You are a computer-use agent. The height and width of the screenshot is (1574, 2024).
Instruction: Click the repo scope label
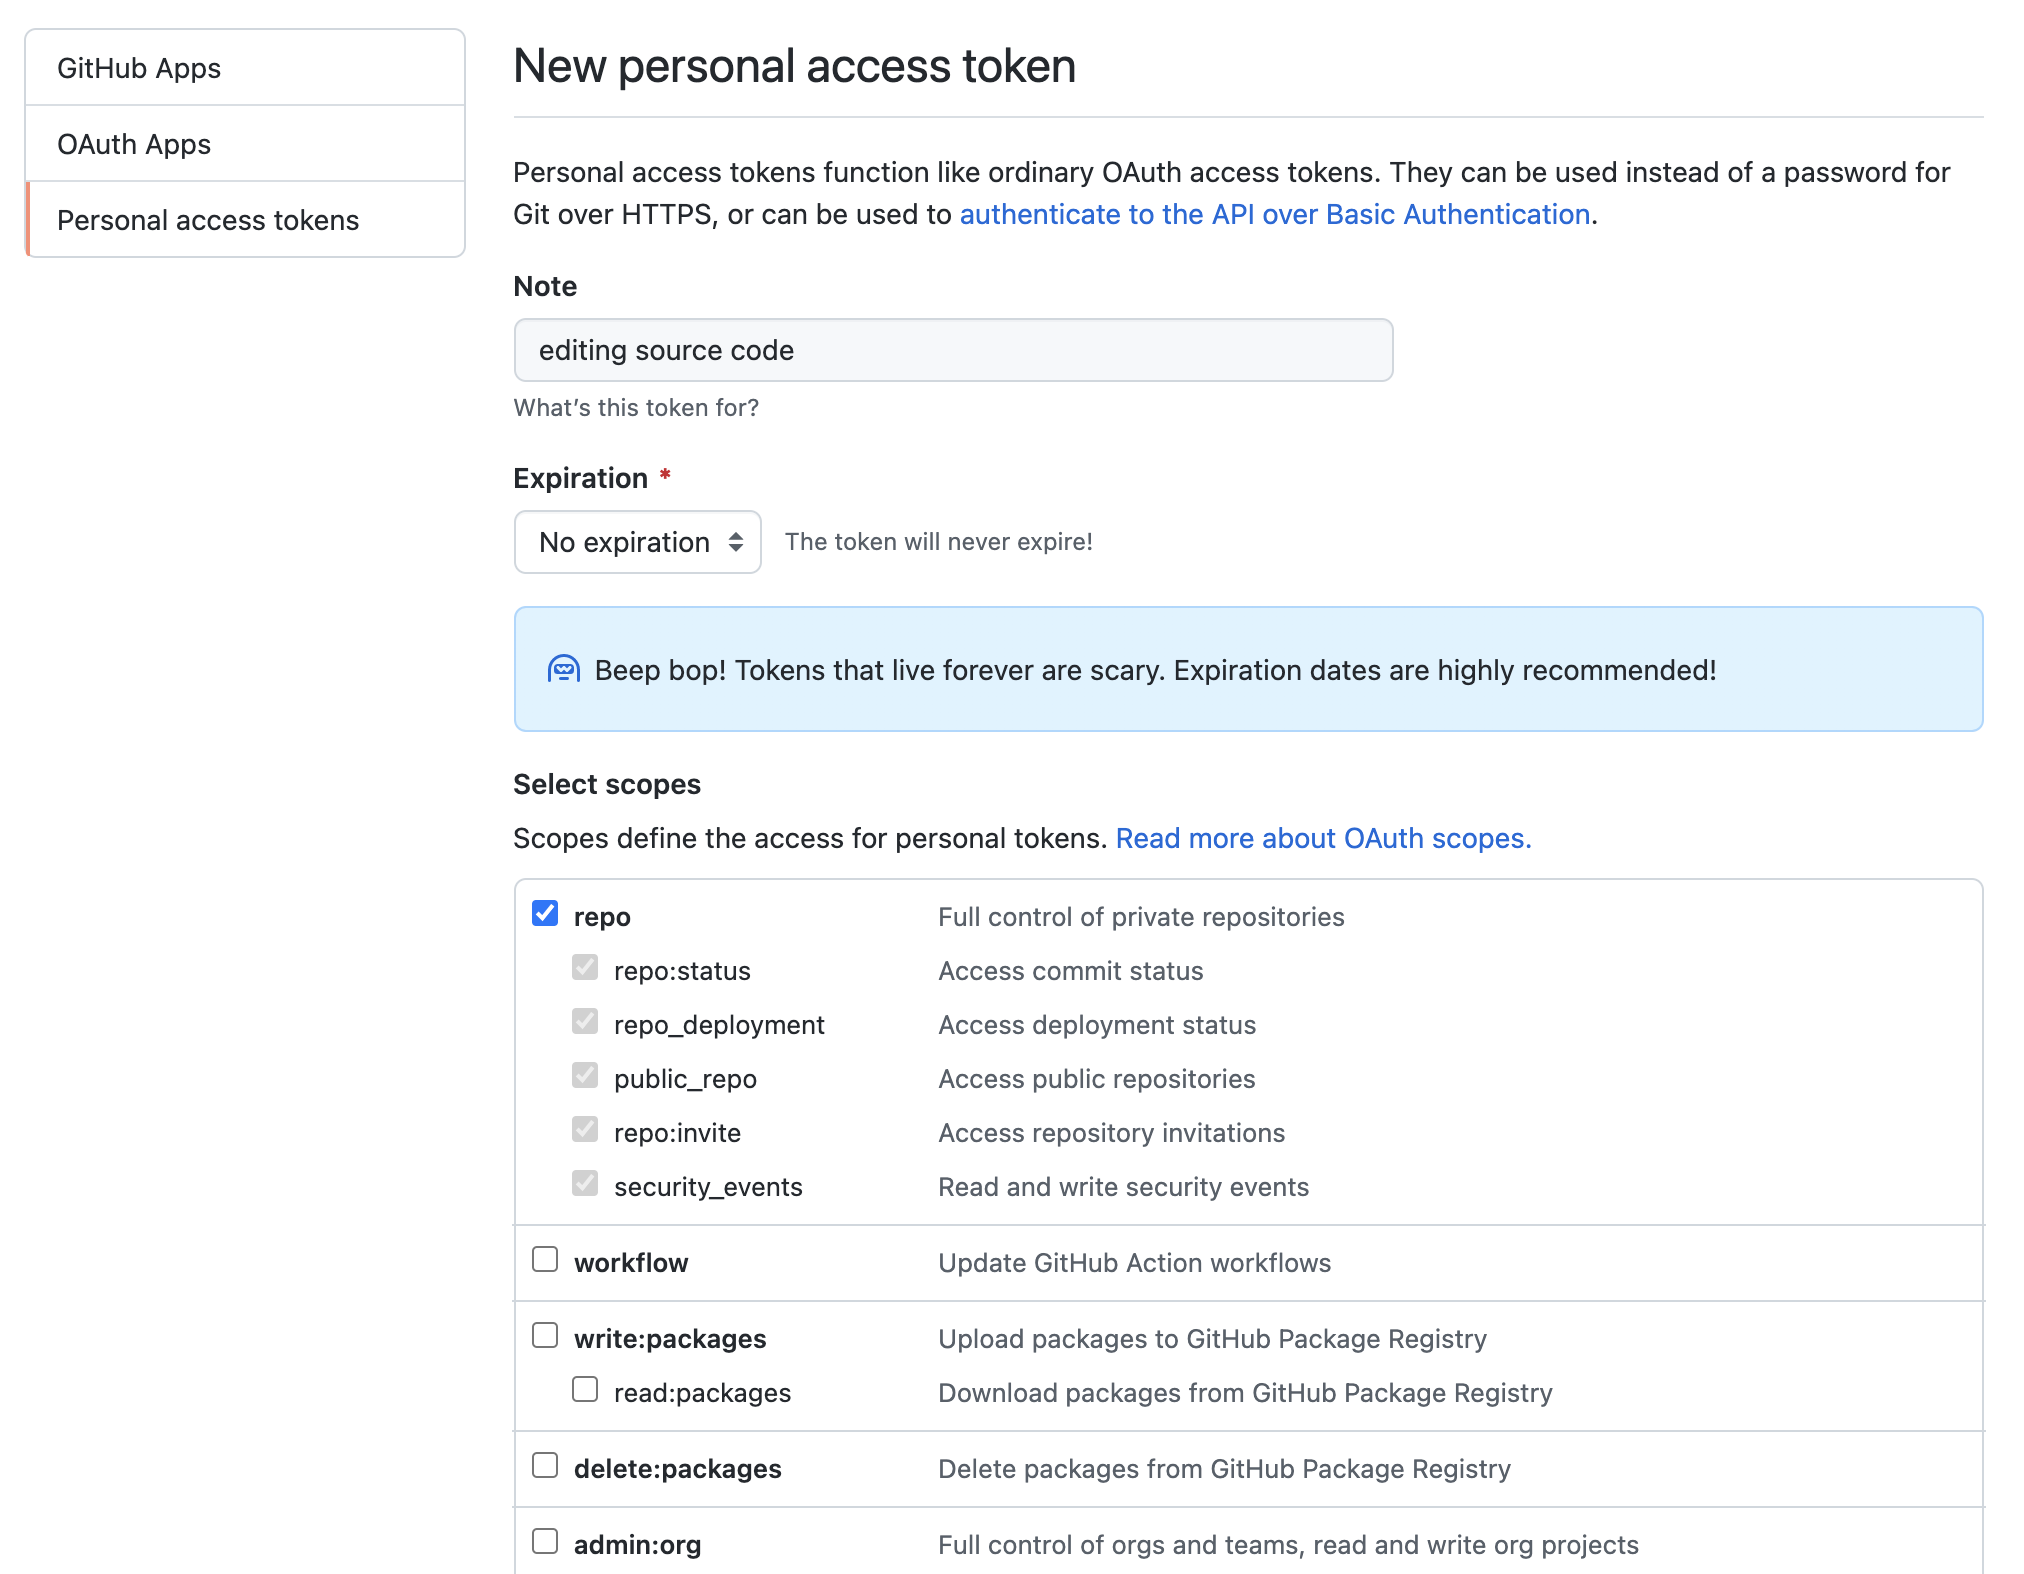pos(602,917)
